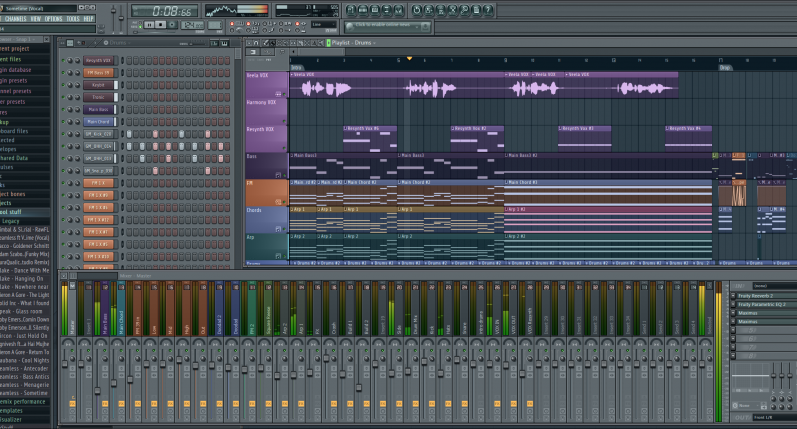
Task: Mute the Main Chord channel using its green LED
Action: [63, 121]
